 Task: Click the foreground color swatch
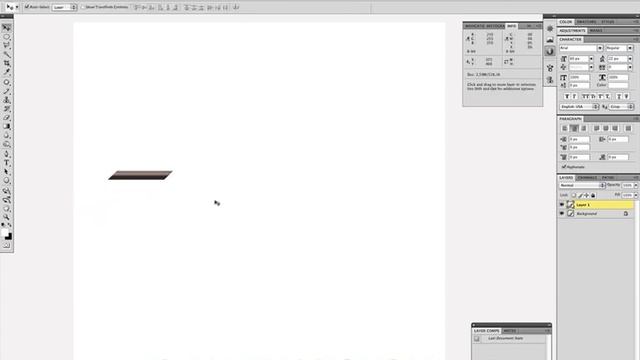click(x=5, y=233)
